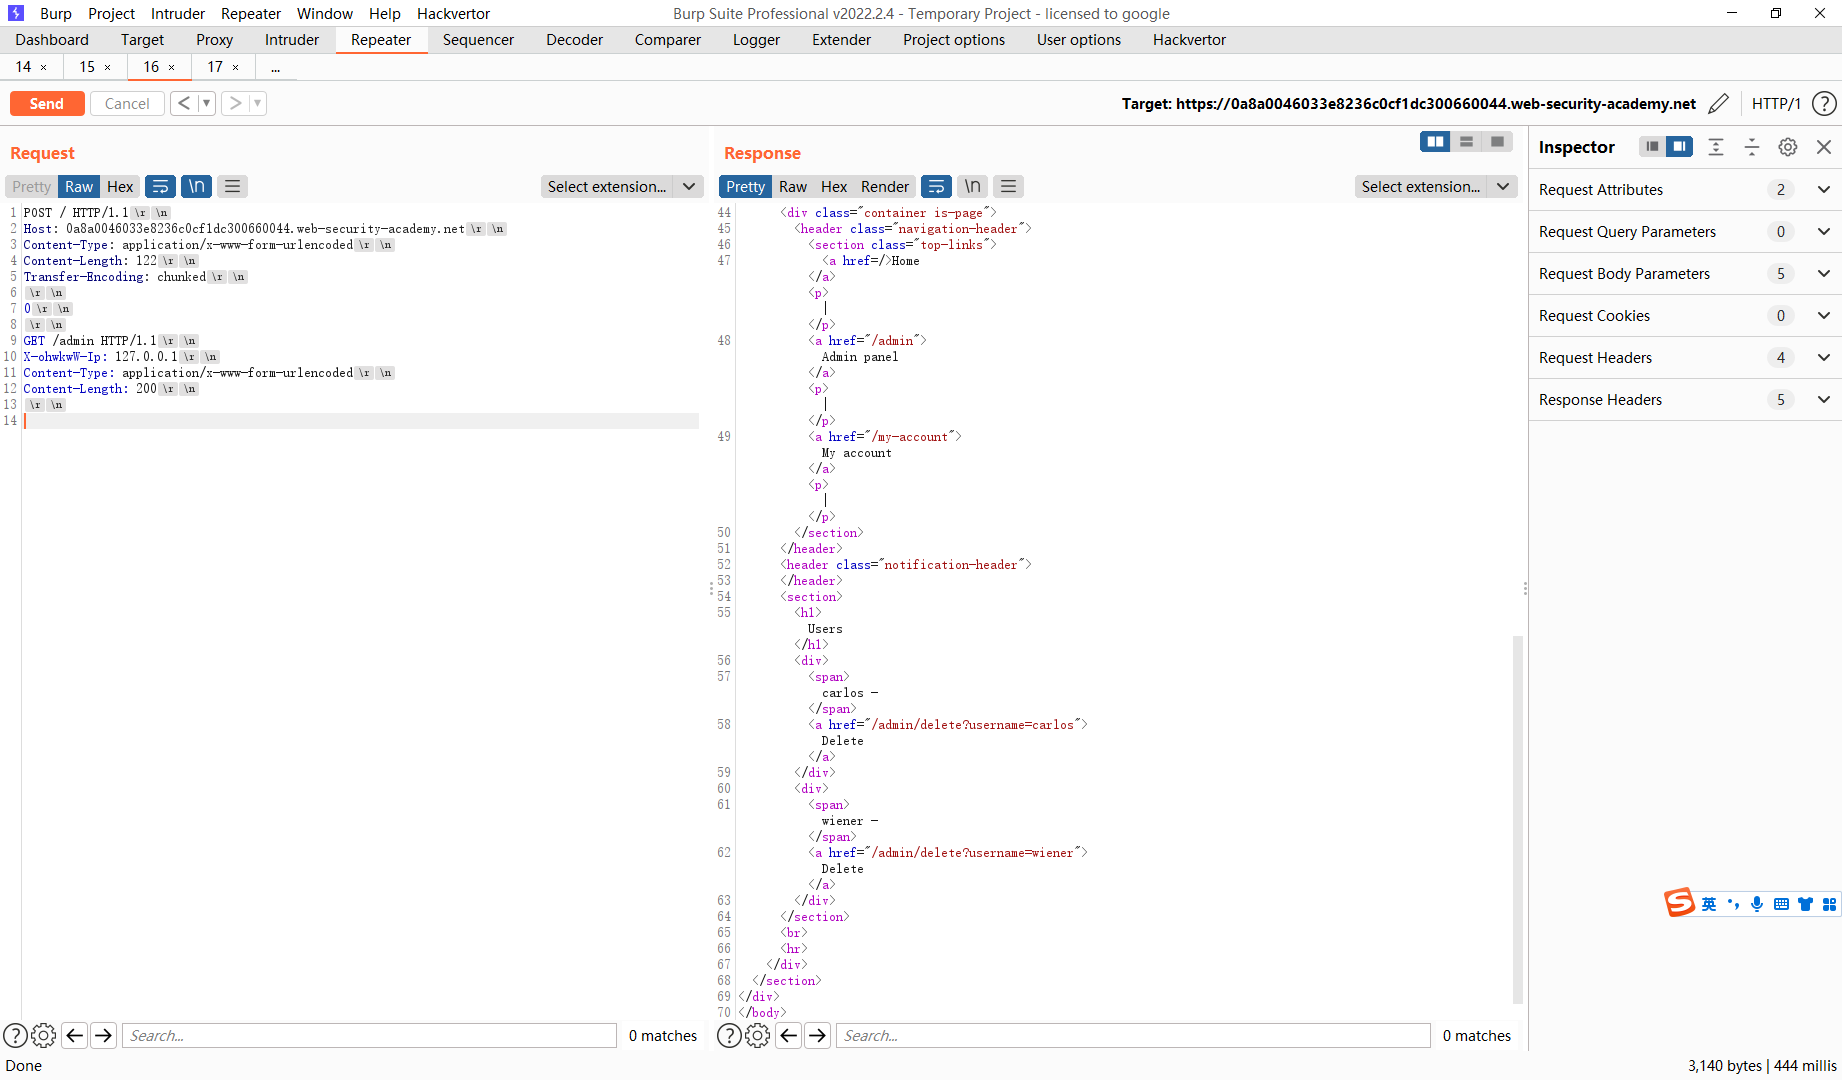Expand all Inspector sections icon
The image size is (1842, 1080).
(x=1716, y=147)
